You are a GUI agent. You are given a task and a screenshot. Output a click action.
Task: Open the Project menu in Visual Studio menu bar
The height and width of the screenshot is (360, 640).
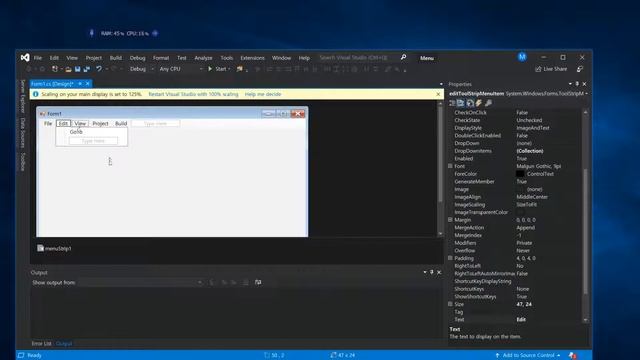pos(93,58)
